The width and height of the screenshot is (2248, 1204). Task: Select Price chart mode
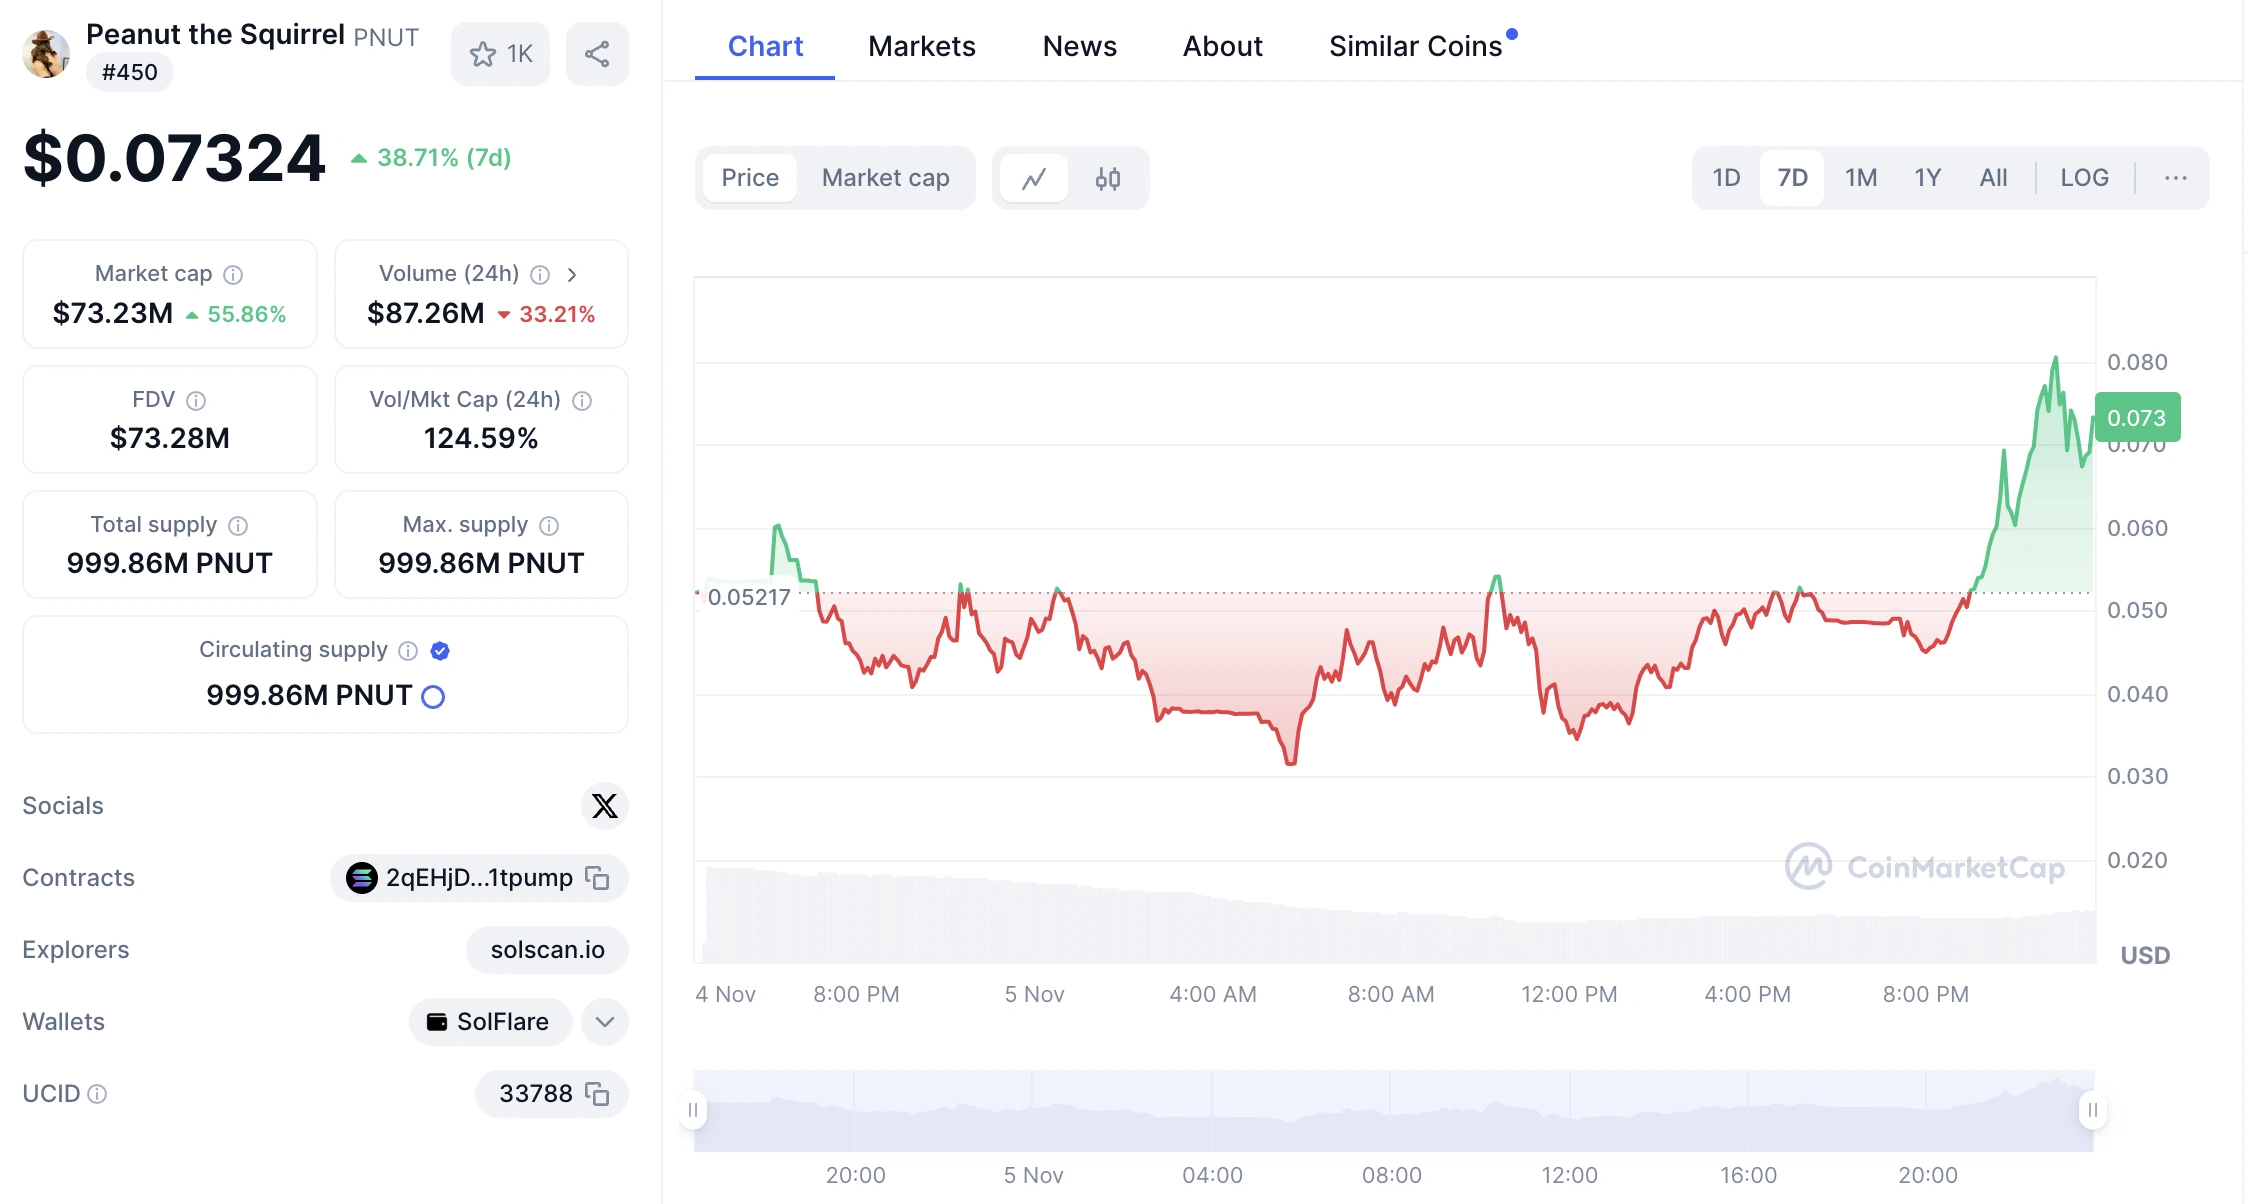(750, 178)
